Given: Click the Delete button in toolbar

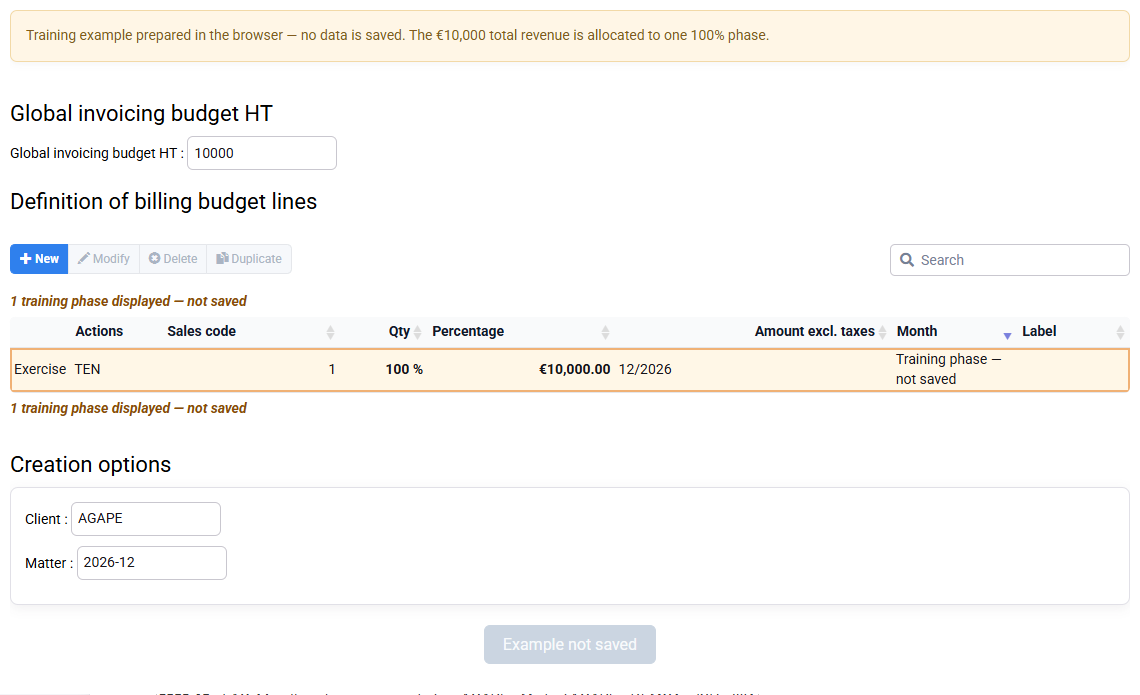Looking at the screenshot, I should (x=173, y=259).
